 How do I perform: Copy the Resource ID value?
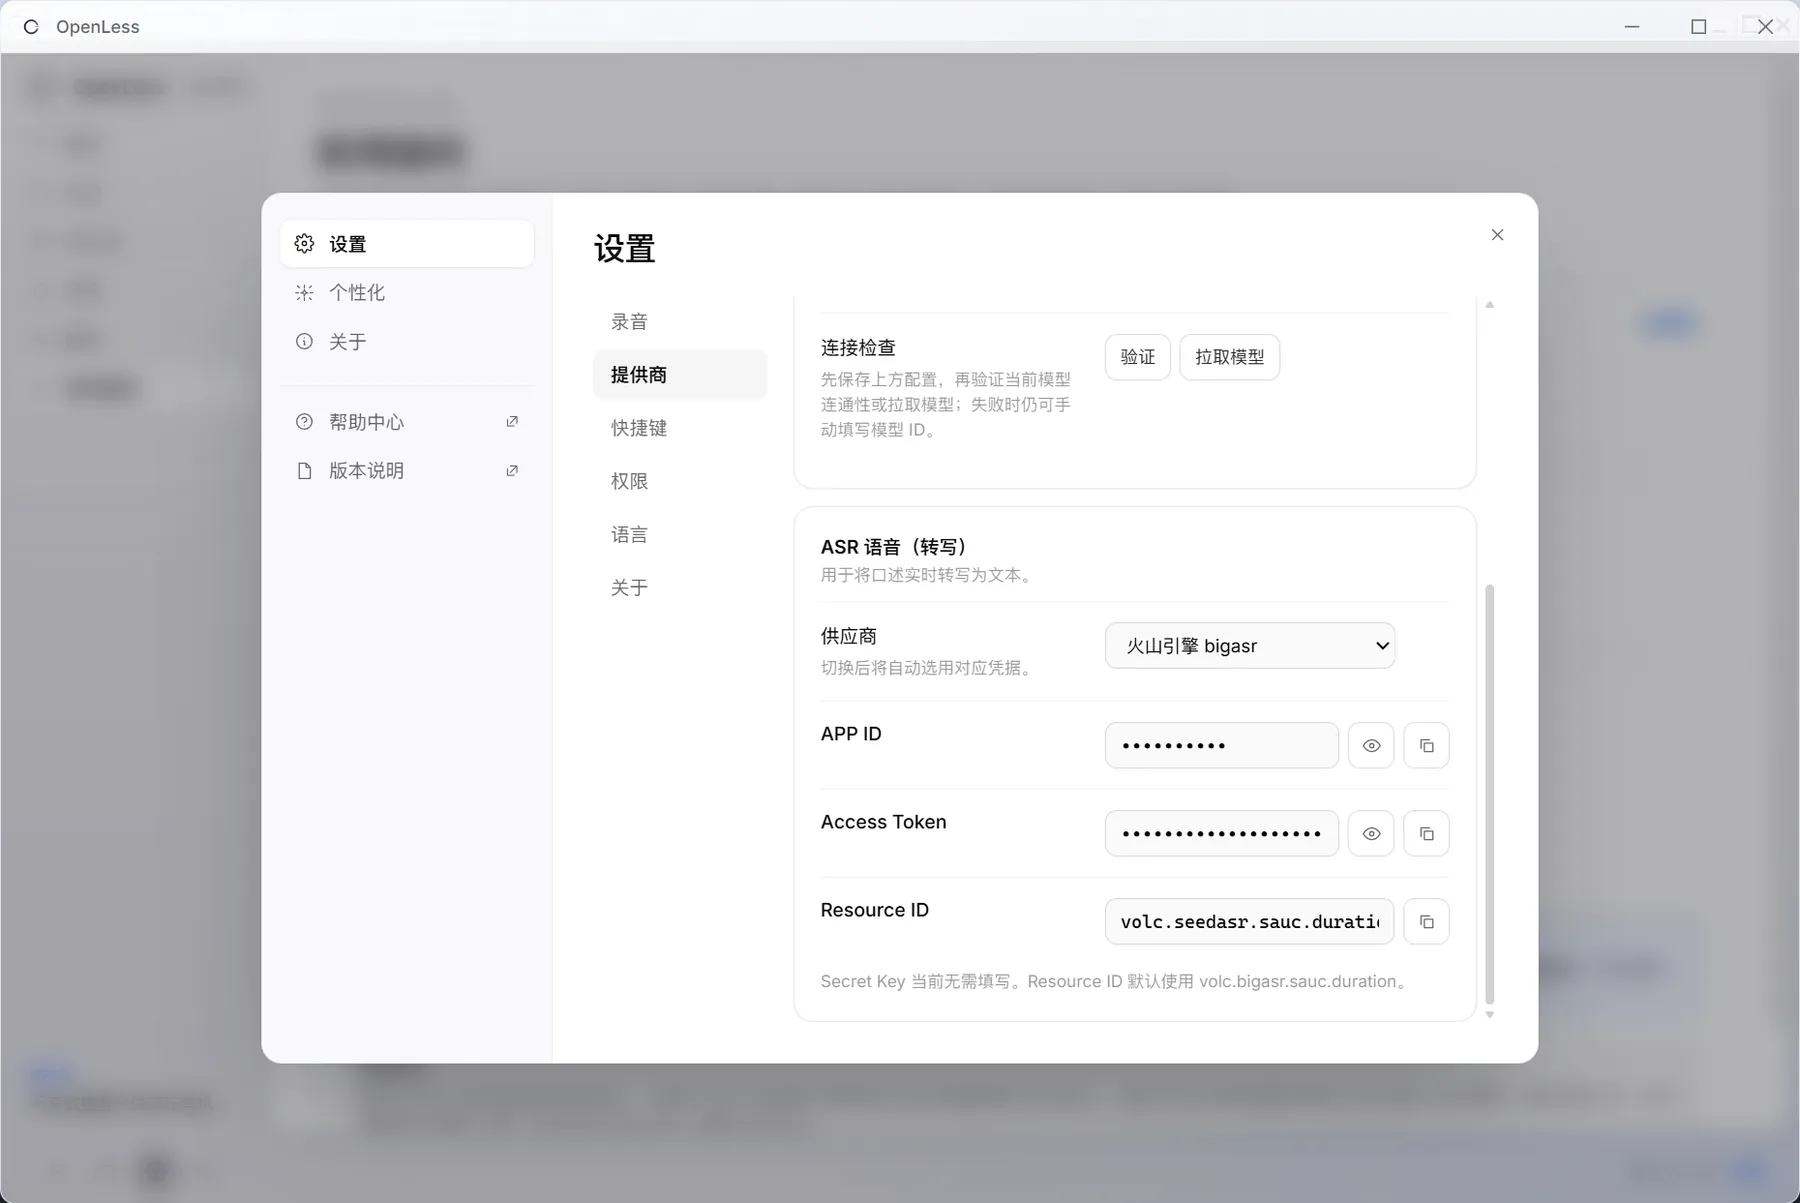tap(1427, 922)
